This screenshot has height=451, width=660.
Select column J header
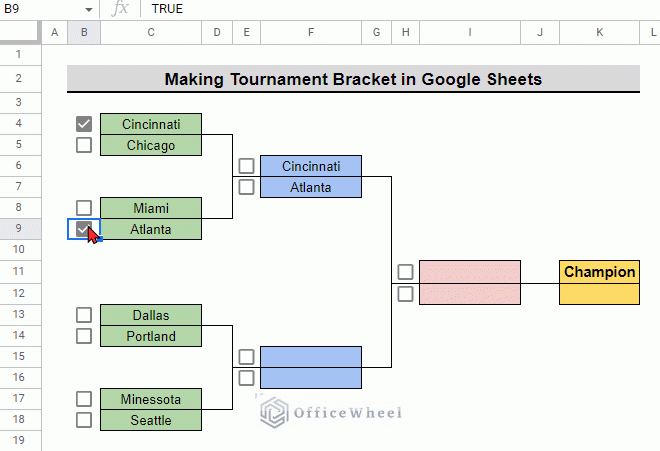[x=540, y=32]
